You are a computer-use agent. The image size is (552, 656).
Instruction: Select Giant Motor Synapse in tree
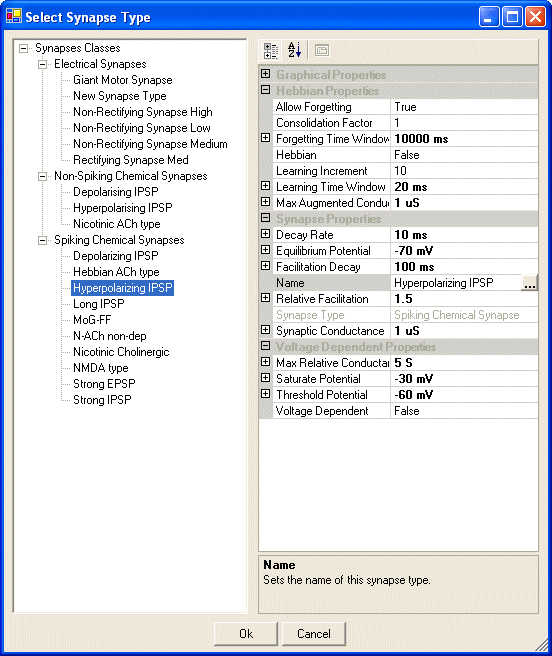click(x=123, y=80)
